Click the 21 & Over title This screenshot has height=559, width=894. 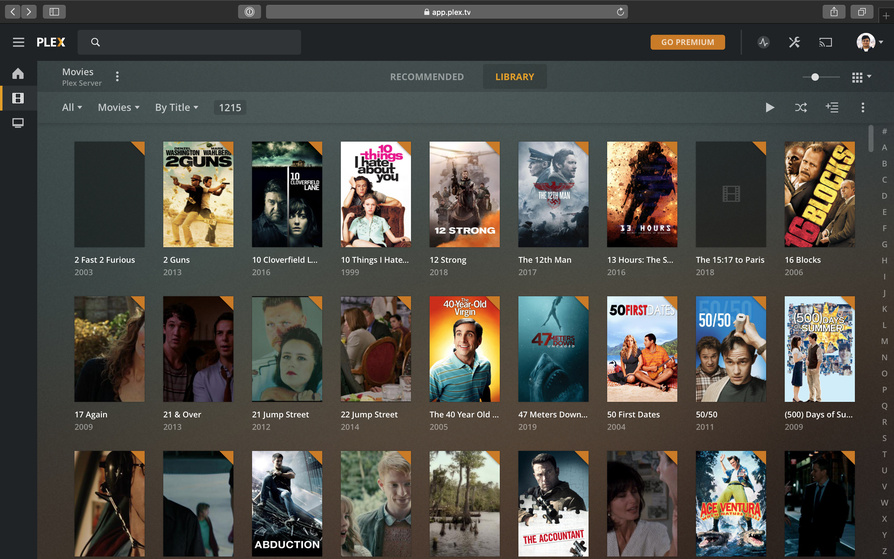(182, 415)
